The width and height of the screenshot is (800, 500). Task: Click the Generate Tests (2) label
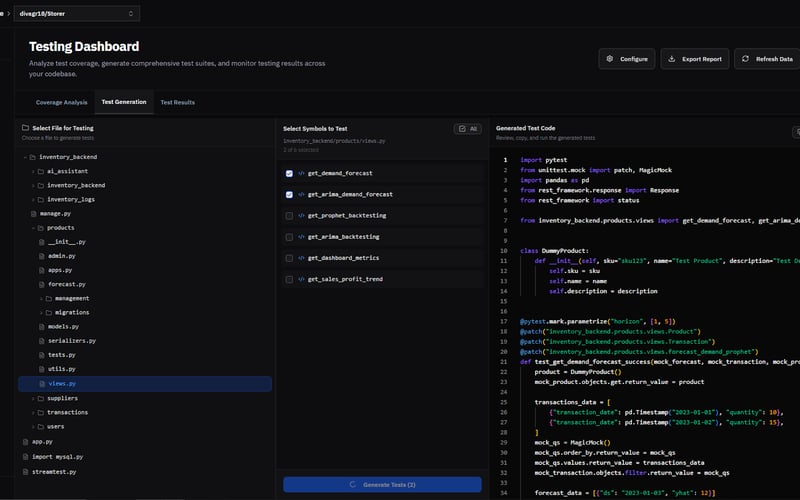coord(389,485)
